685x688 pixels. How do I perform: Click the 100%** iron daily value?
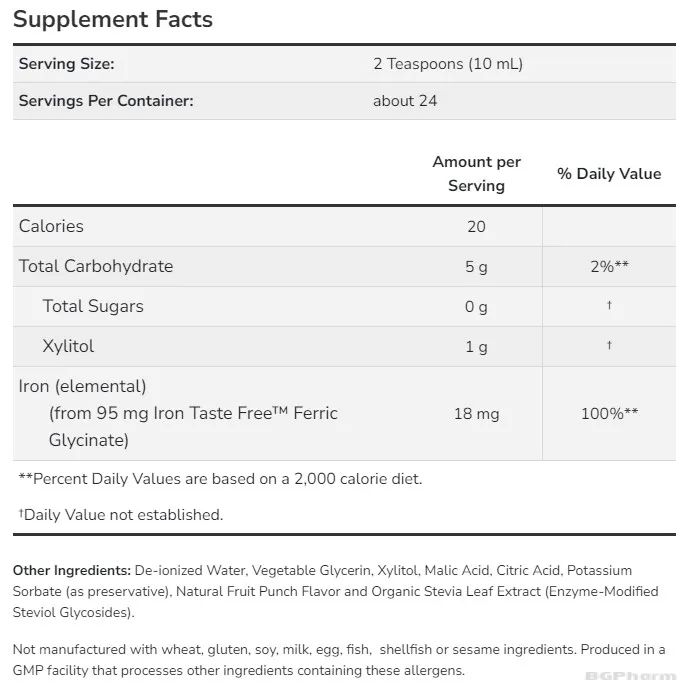609,414
